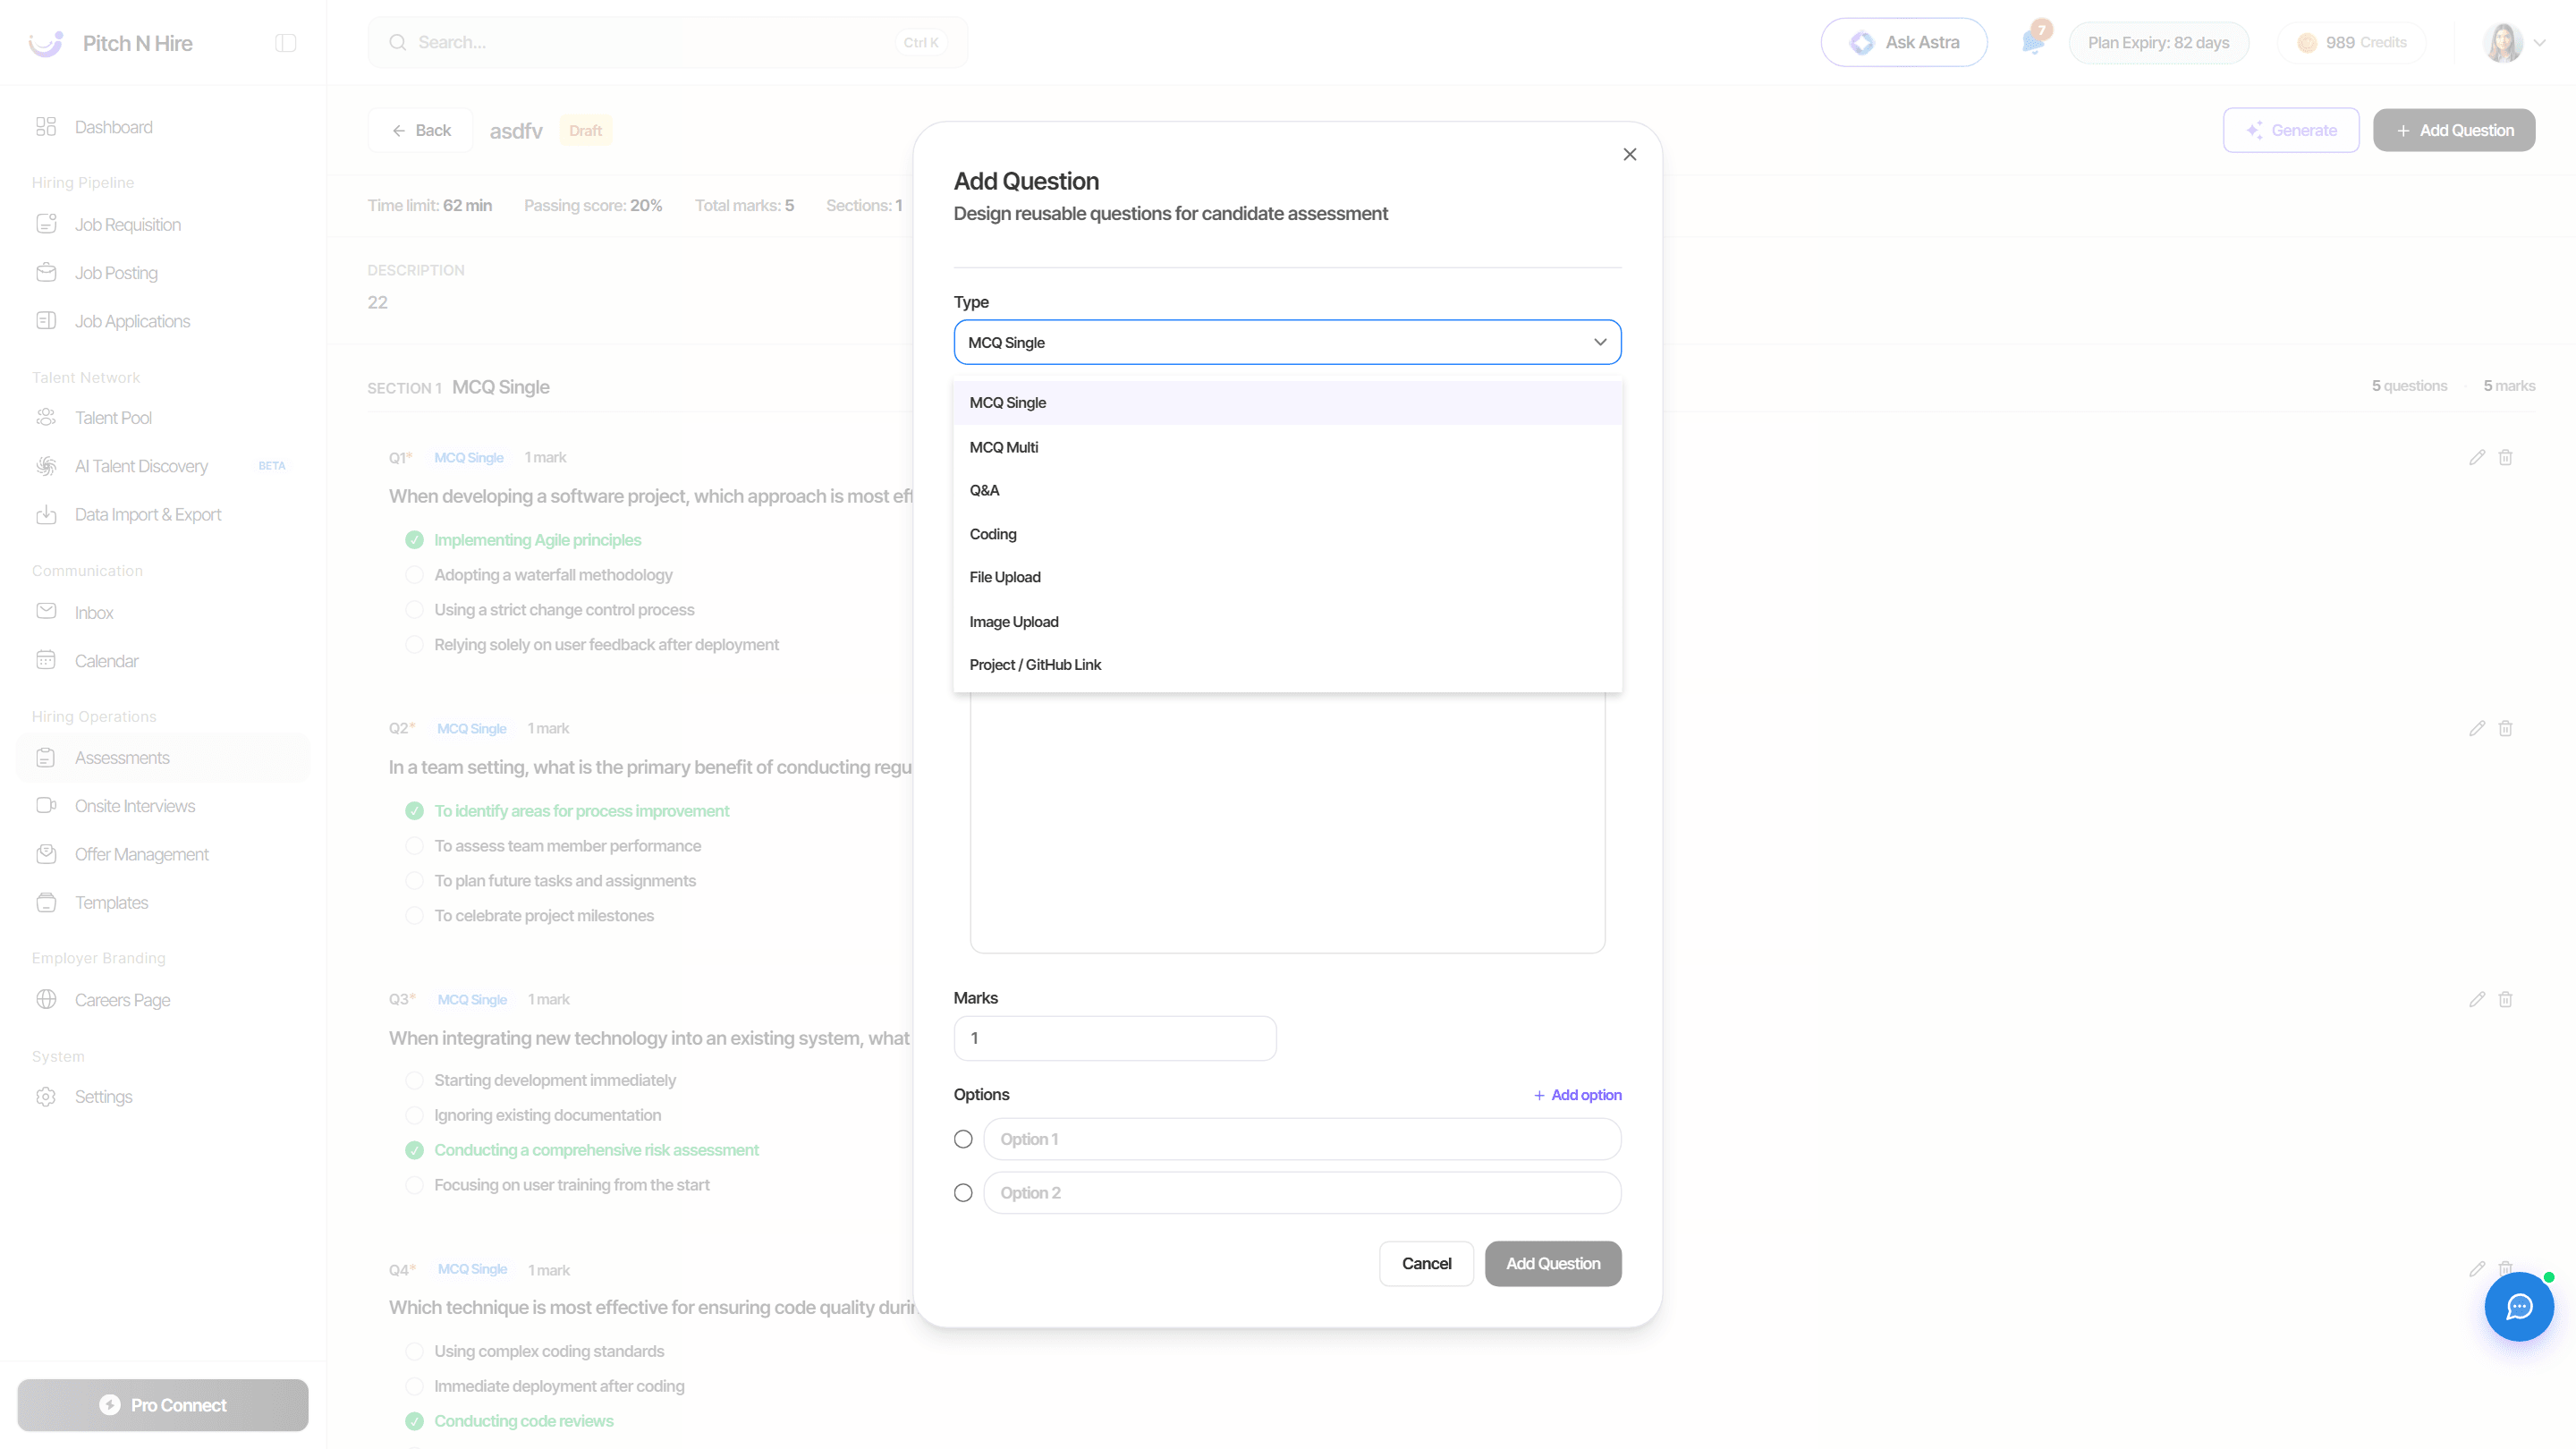
Task: Click the Onsite Interviews icon
Action: pos(46,806)
